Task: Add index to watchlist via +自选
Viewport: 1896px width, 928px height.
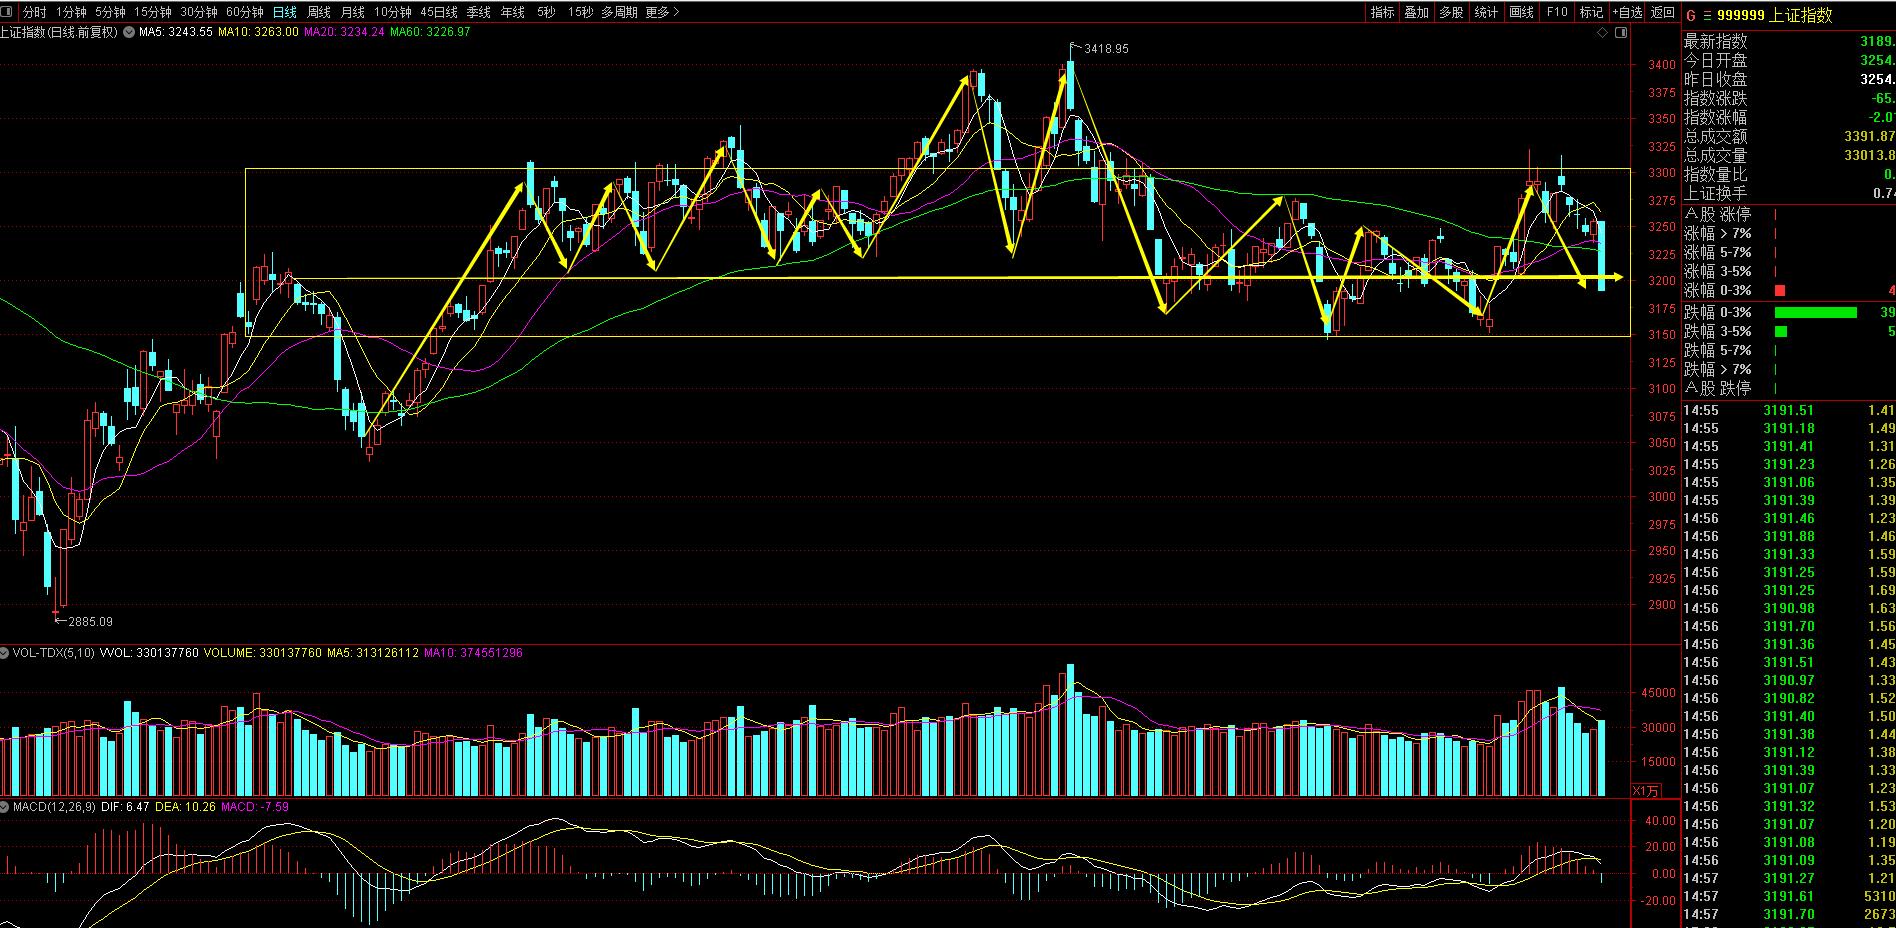Action: coord(1627,12)
